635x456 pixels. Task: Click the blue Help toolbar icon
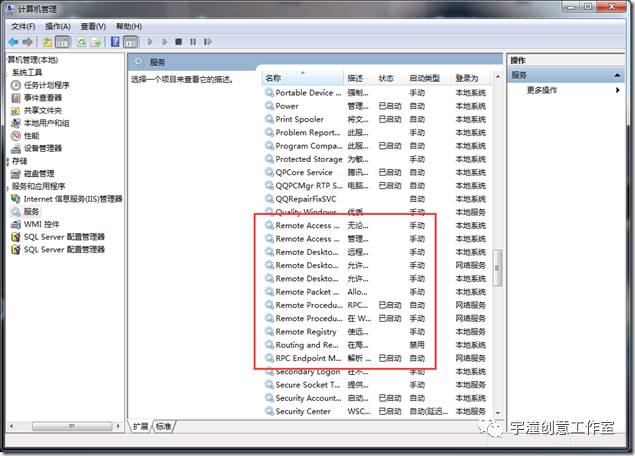point(115,42)
